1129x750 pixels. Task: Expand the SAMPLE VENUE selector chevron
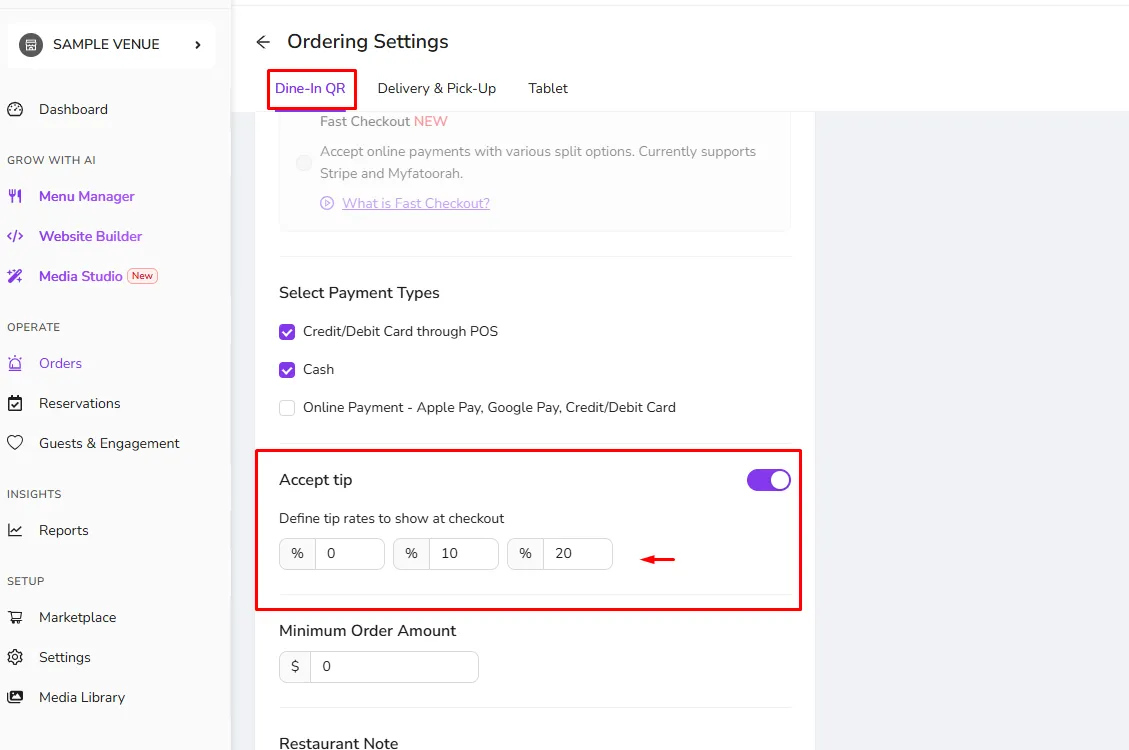click(198, 45)
